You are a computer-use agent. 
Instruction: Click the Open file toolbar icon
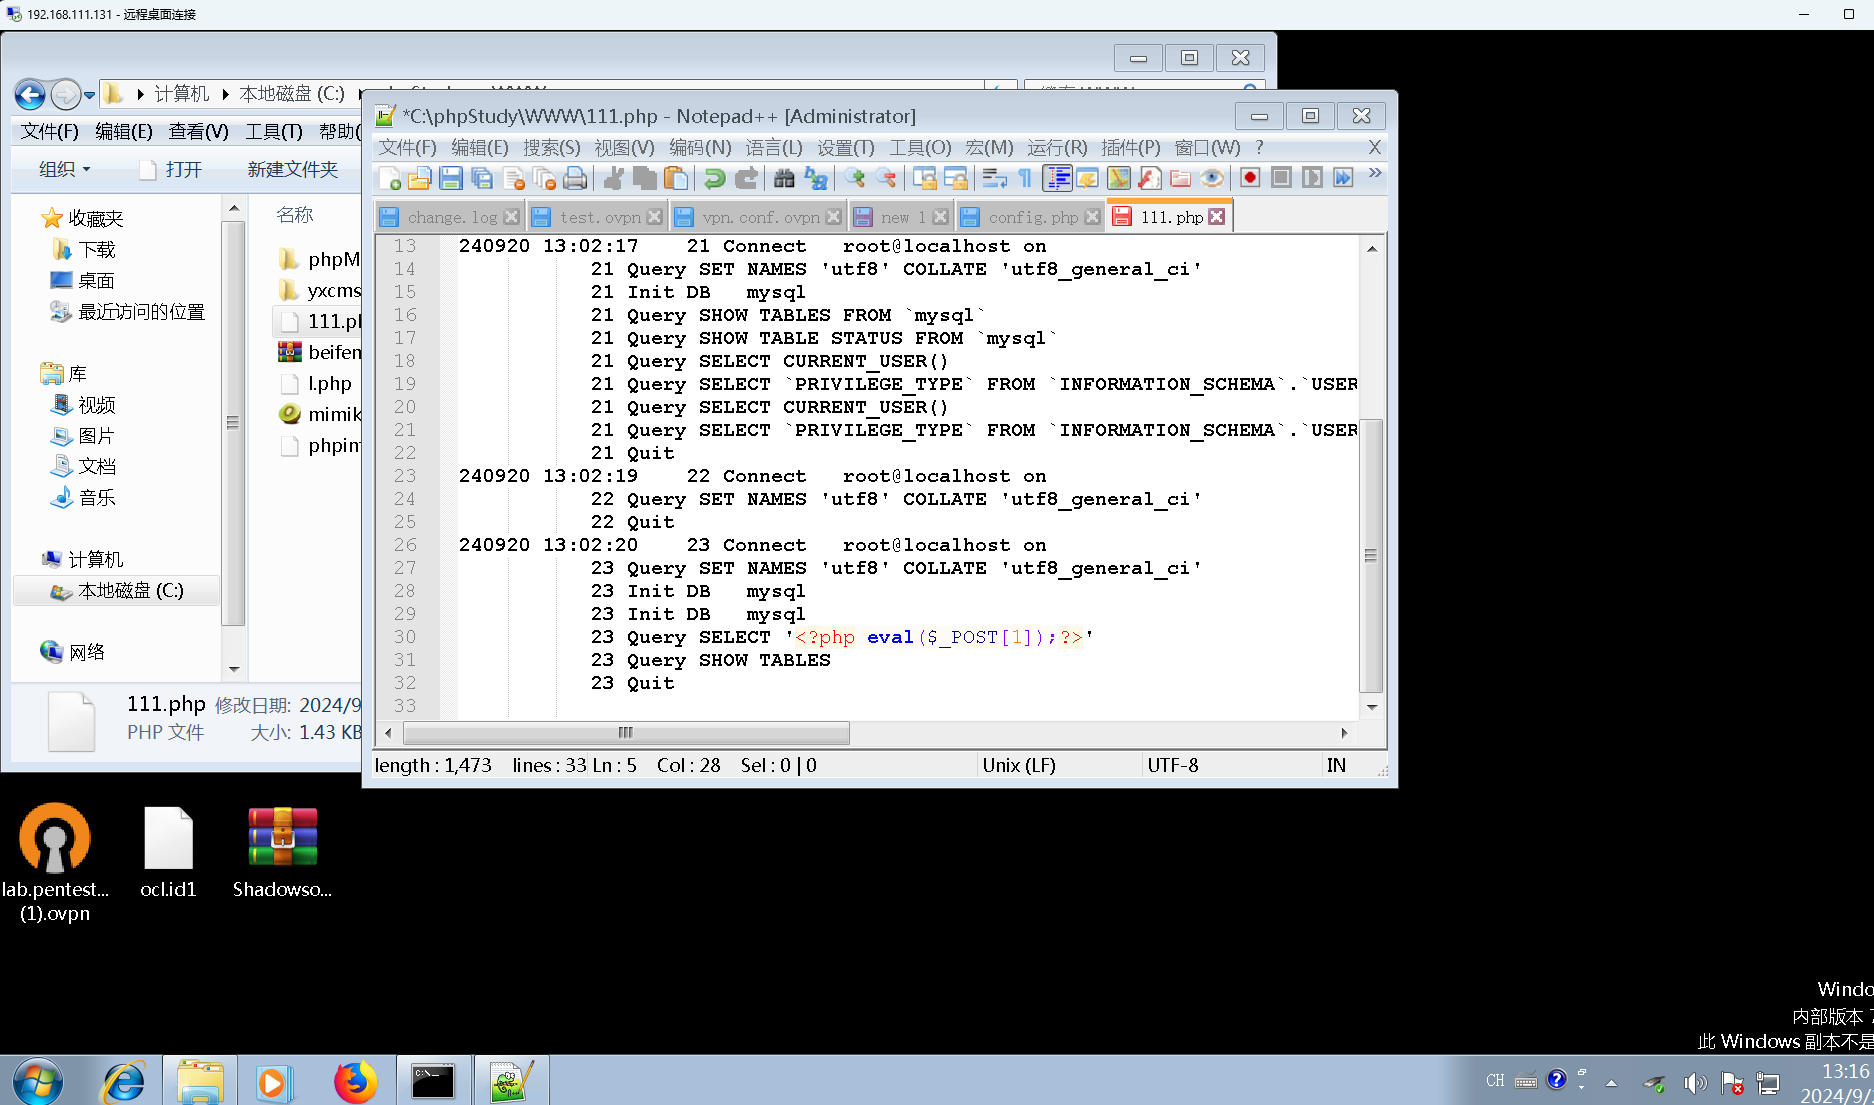click(x=420, y=178)
